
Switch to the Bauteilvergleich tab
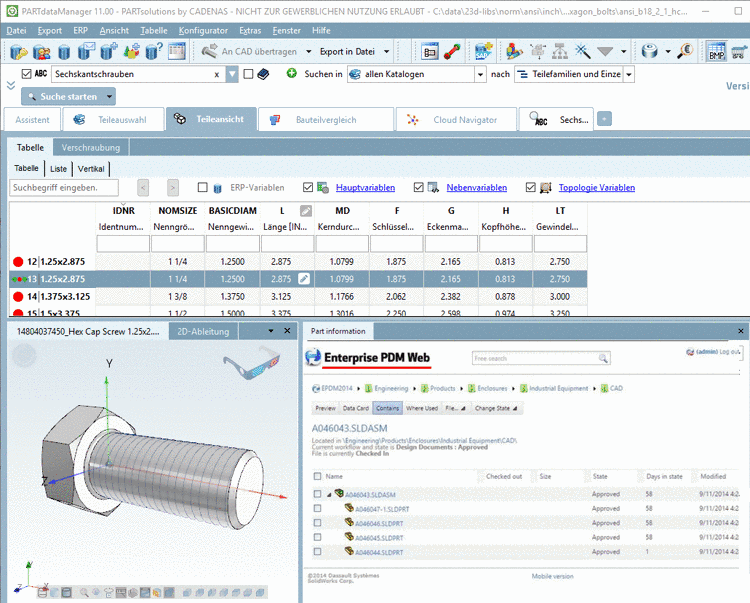pos(325,120)
